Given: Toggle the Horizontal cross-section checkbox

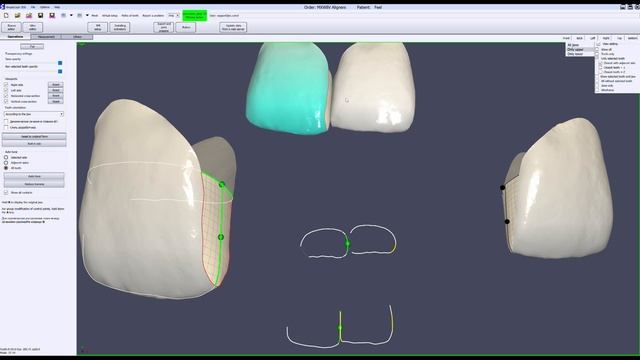Looking at the screenshot, I should [x=6, y=96].
